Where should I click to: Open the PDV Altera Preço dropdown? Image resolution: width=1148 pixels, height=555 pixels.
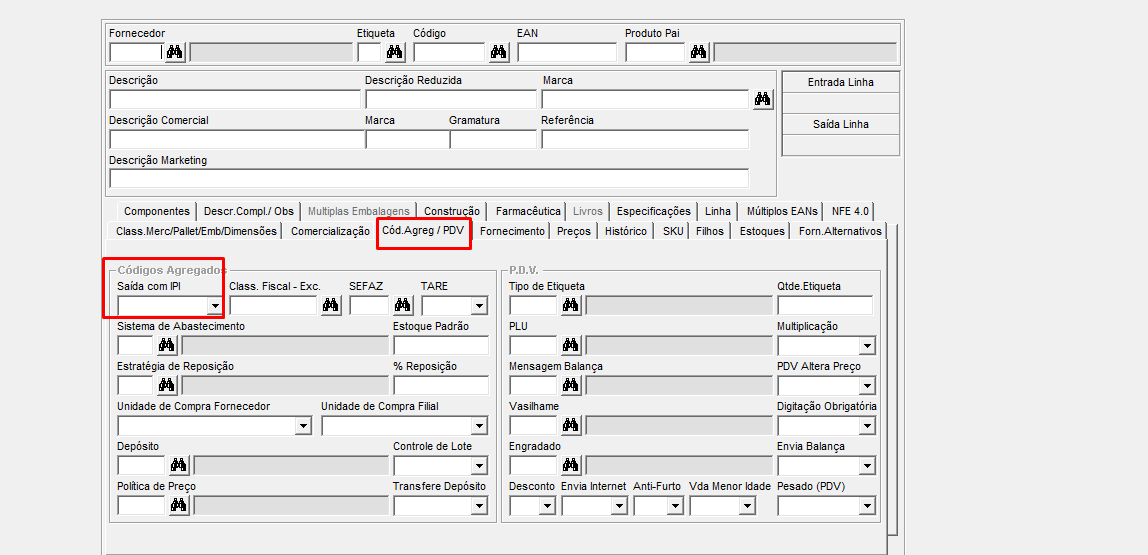867,386
